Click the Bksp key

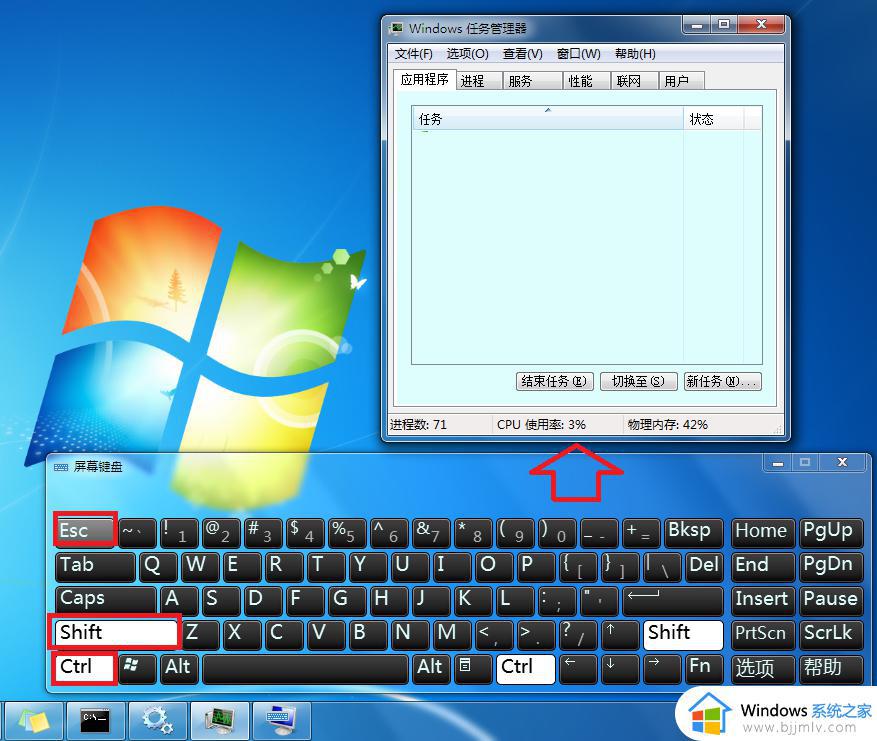pyautogui.click(x=693, y=532)
